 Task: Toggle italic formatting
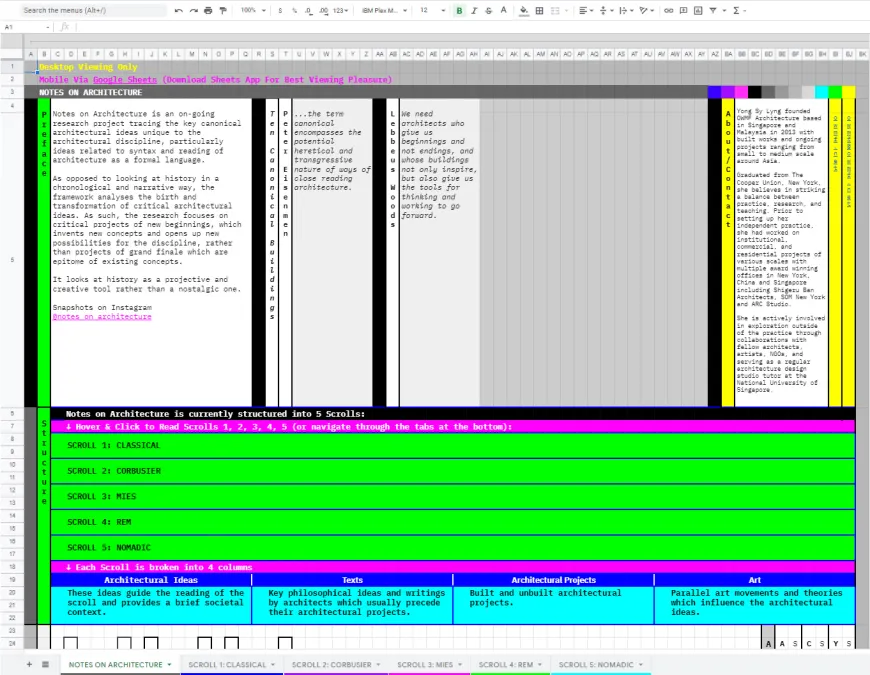click(474, 11)
